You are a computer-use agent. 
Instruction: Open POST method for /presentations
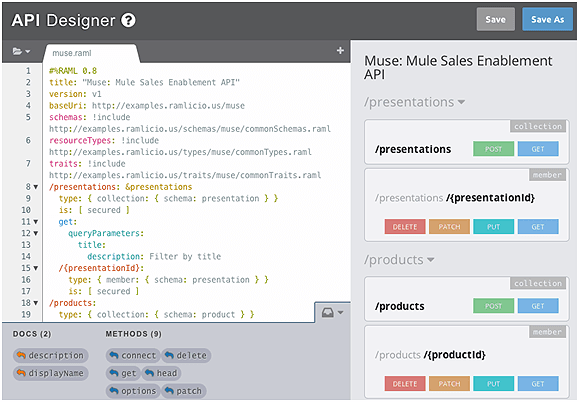[493, 149]
